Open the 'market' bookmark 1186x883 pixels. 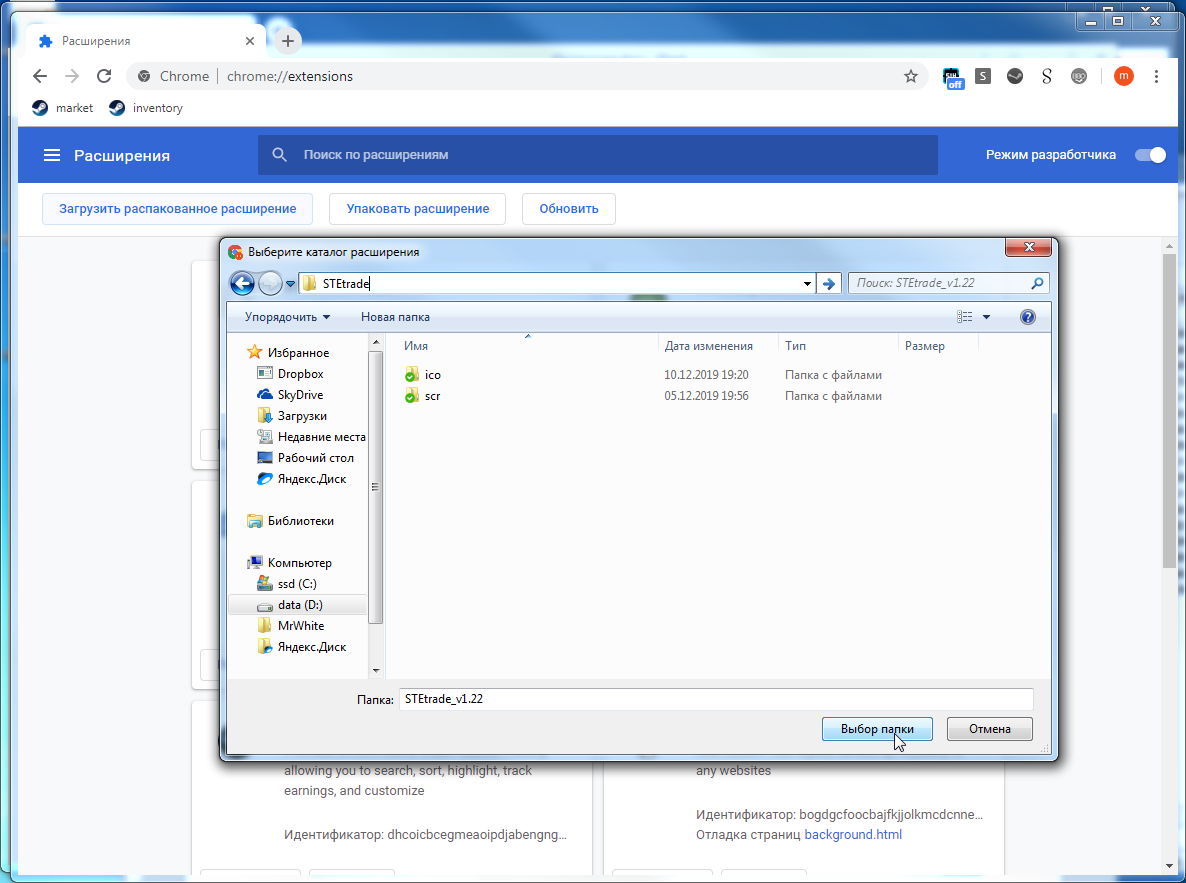[63, 108]
